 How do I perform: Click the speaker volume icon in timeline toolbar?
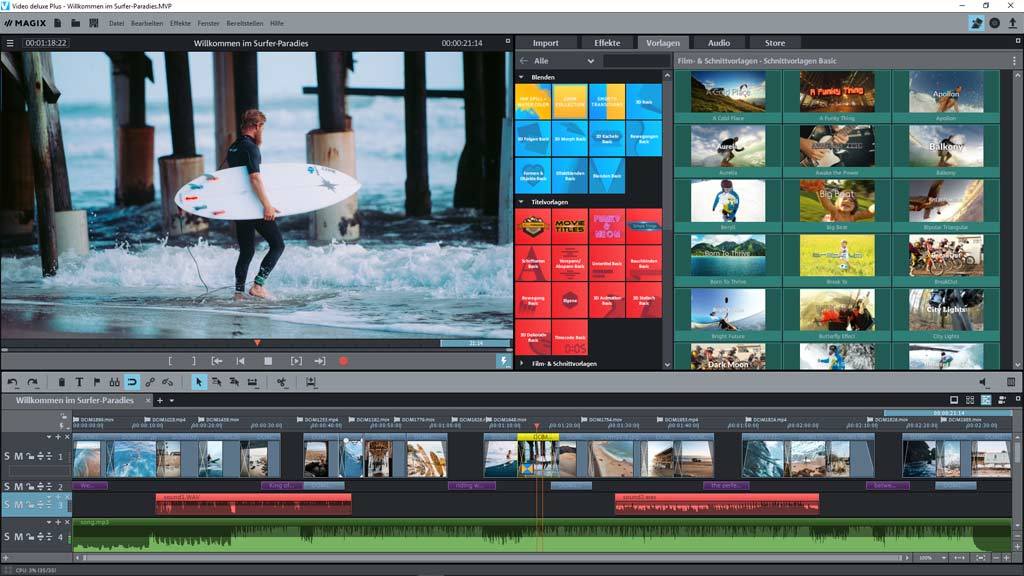point(983,382)
